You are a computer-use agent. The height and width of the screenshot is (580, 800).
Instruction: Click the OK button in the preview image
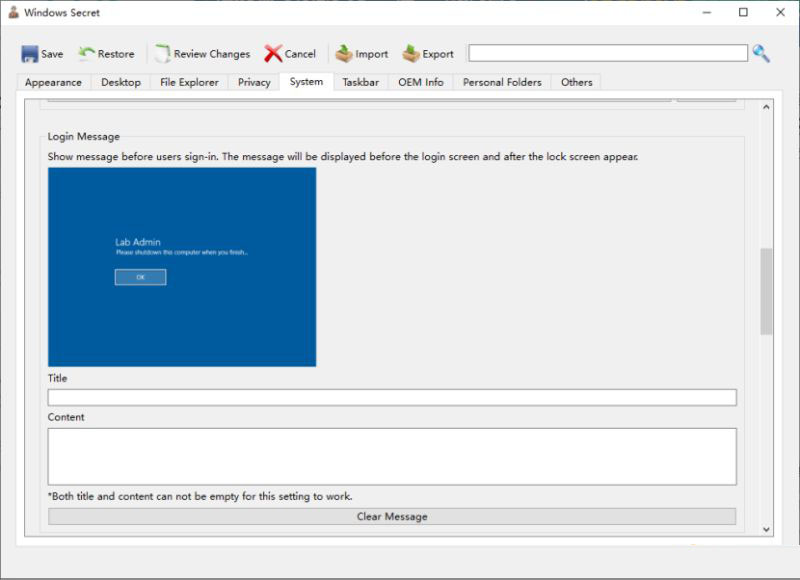point(140,277)
